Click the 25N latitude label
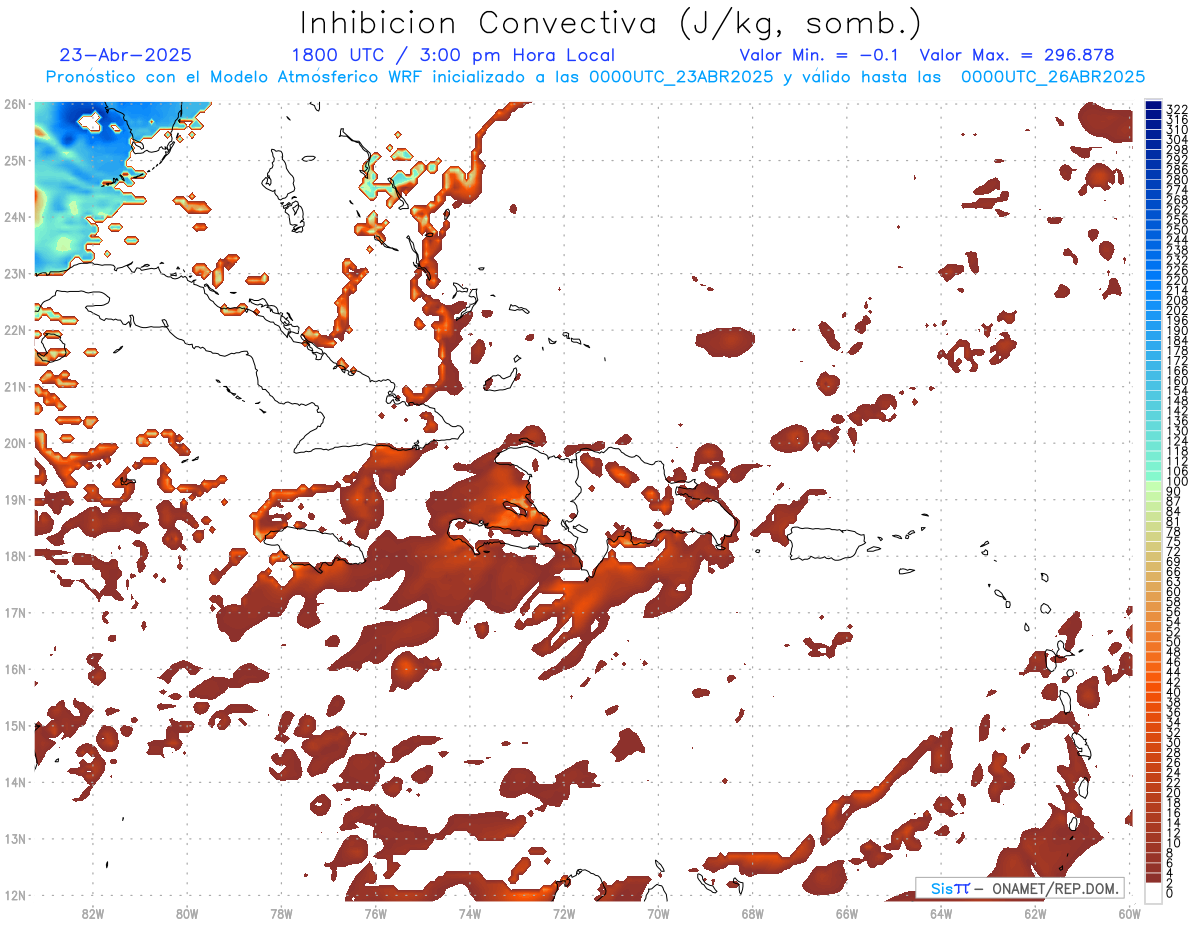The image size is (1200, 927). (14, 160)
